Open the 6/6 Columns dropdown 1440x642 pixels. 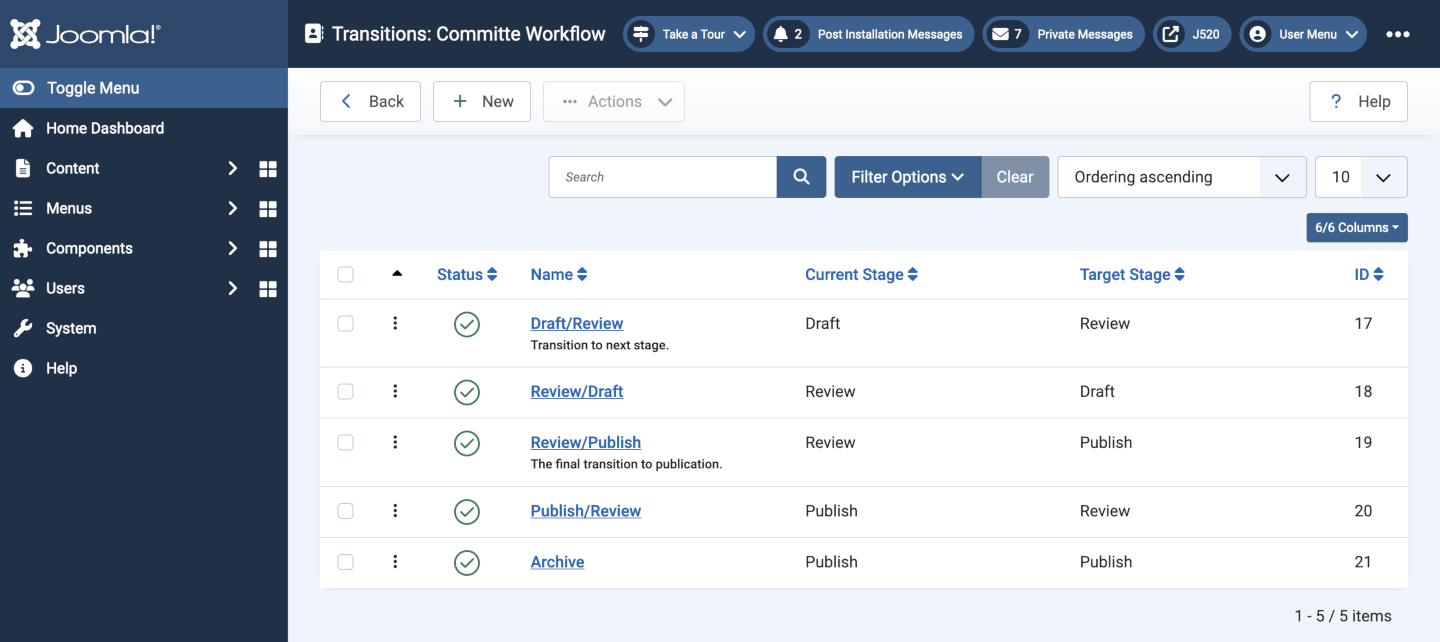click(1356, 227)
